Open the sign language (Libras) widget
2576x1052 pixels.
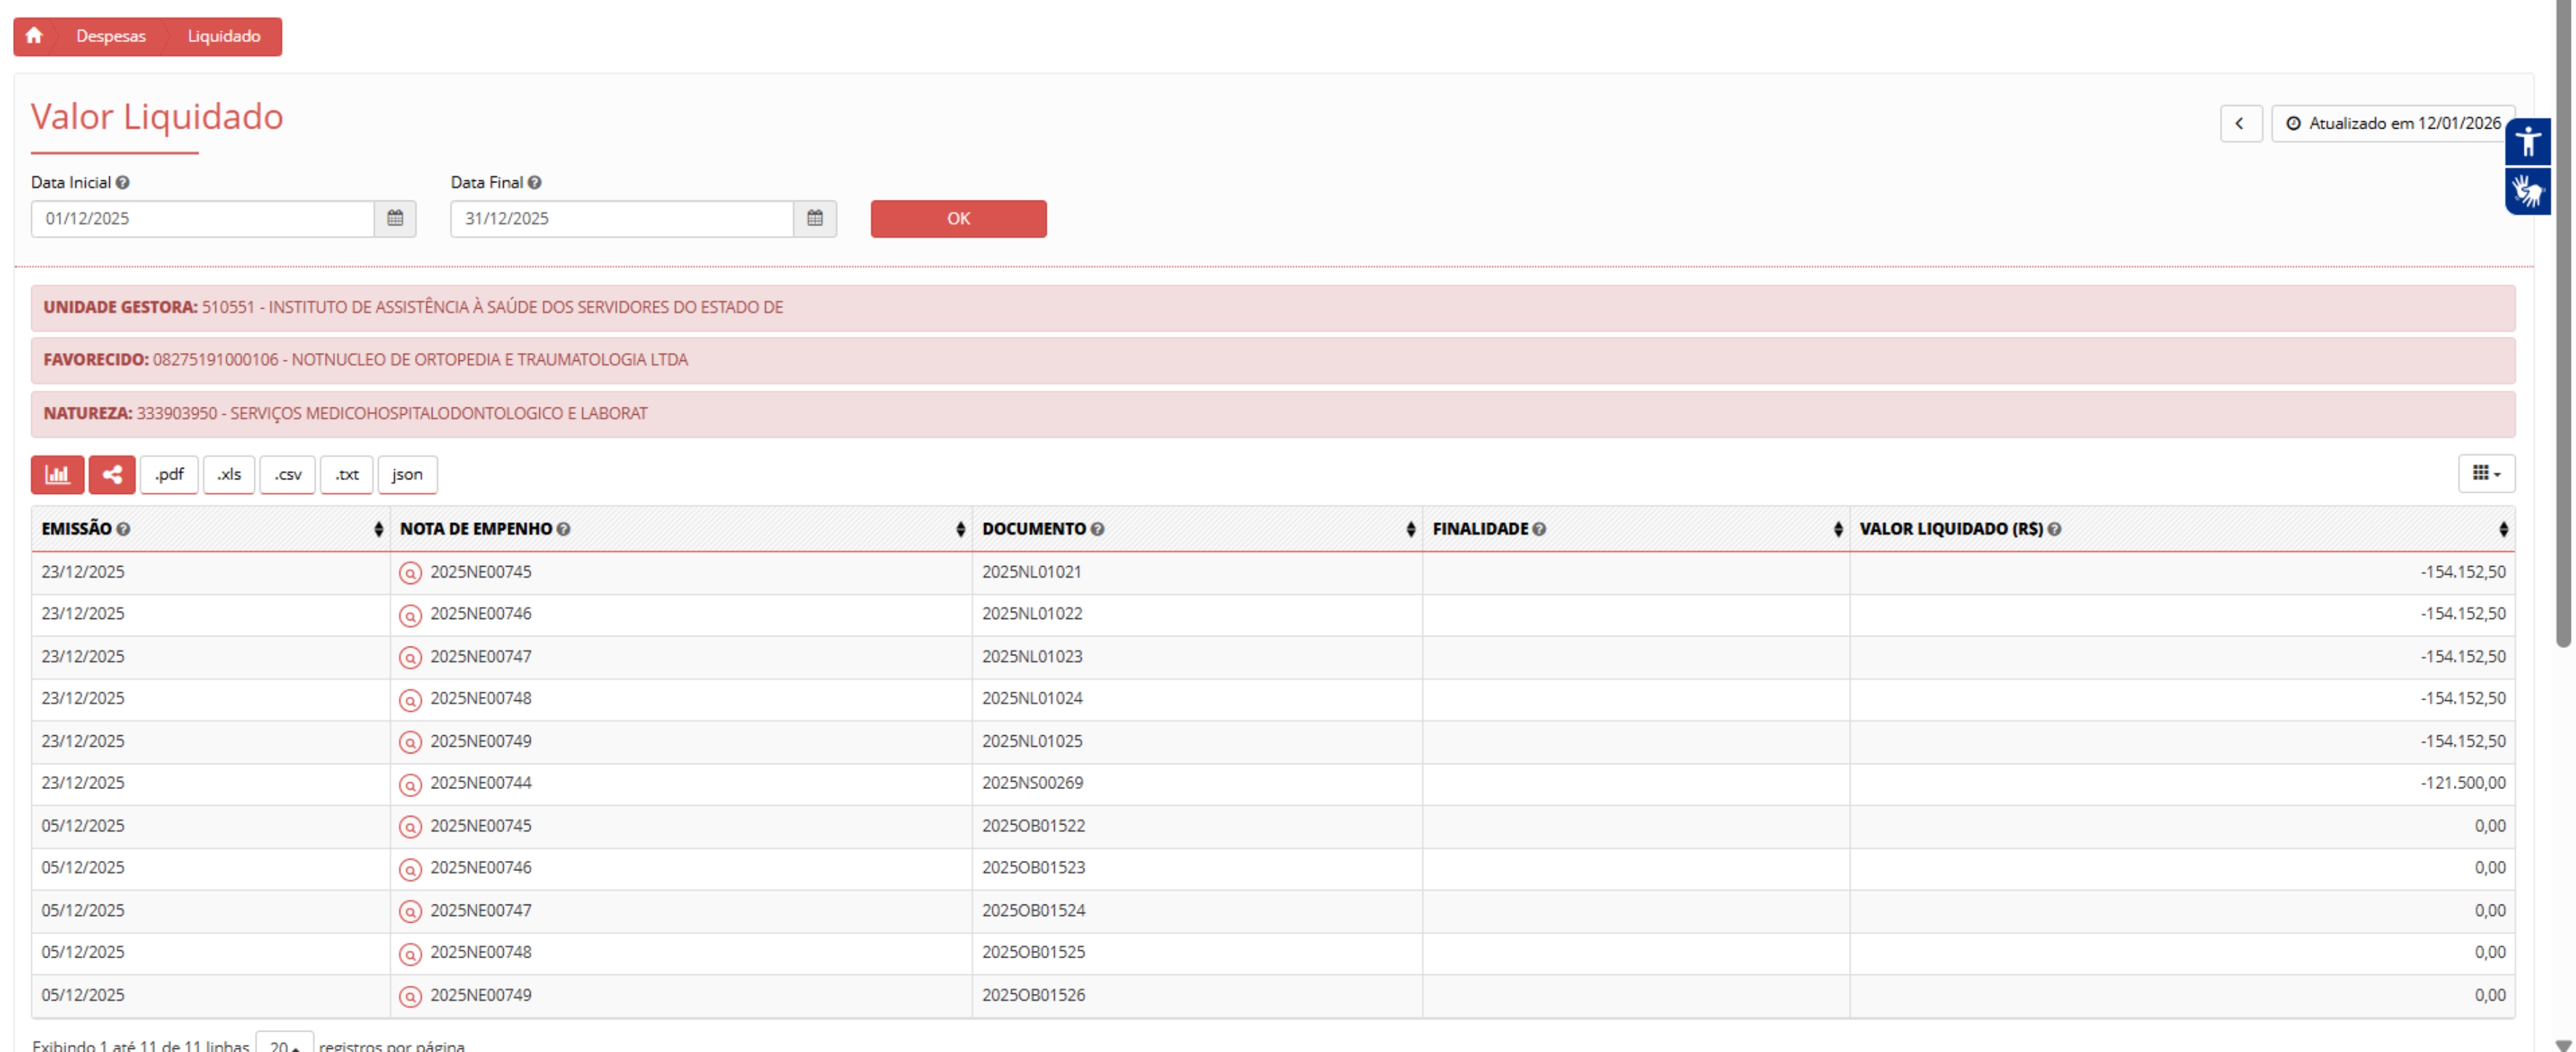2527,190
